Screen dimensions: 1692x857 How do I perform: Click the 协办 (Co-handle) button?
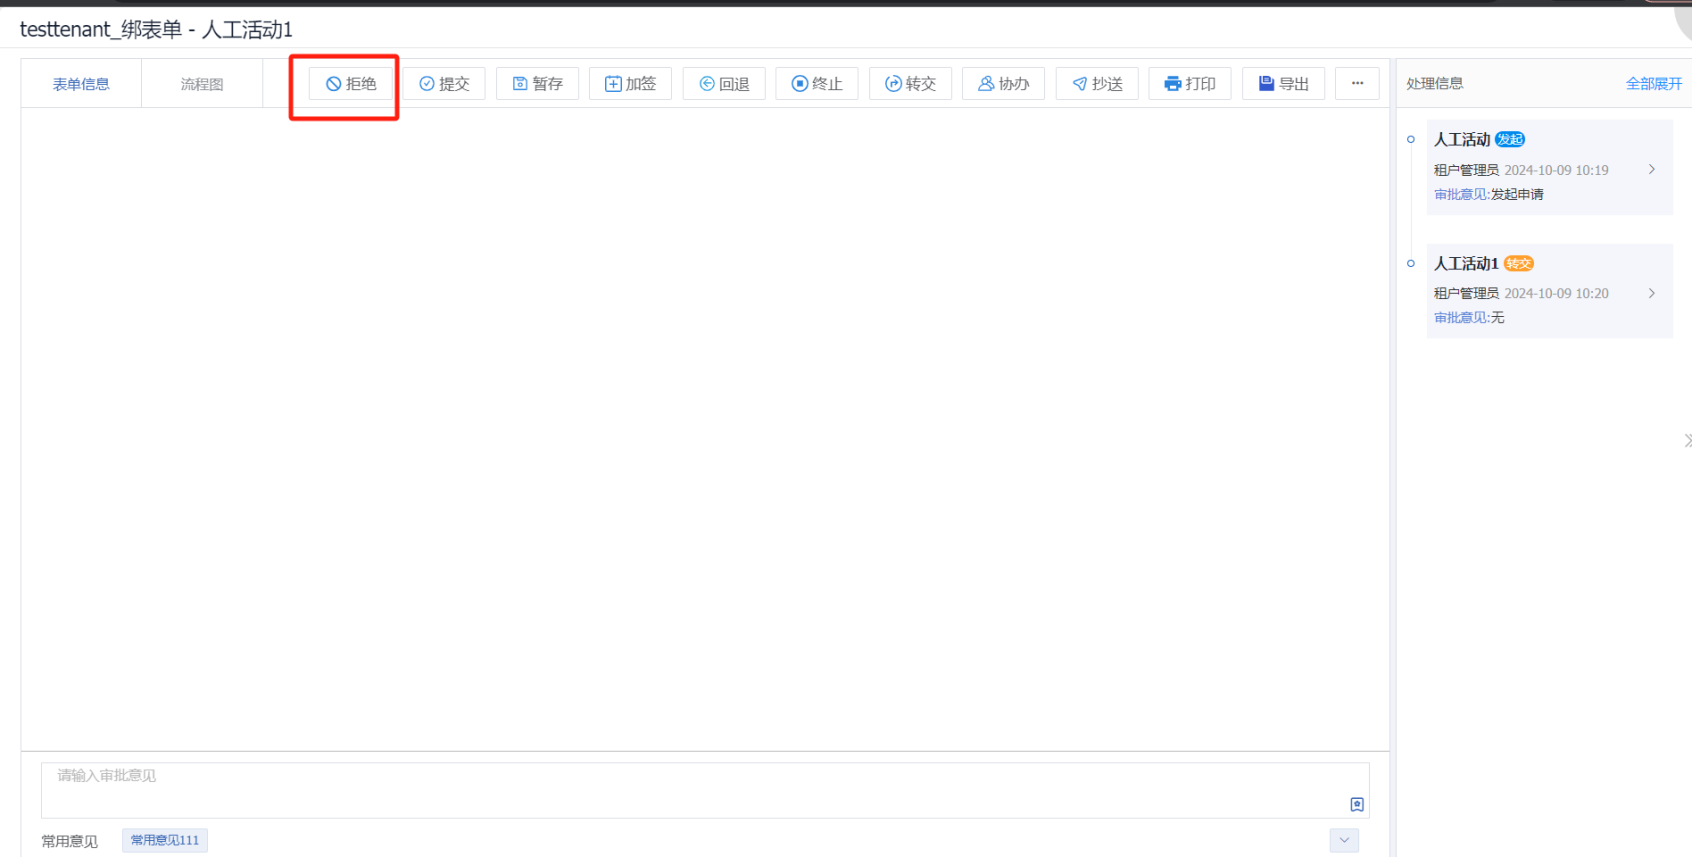1003,84
